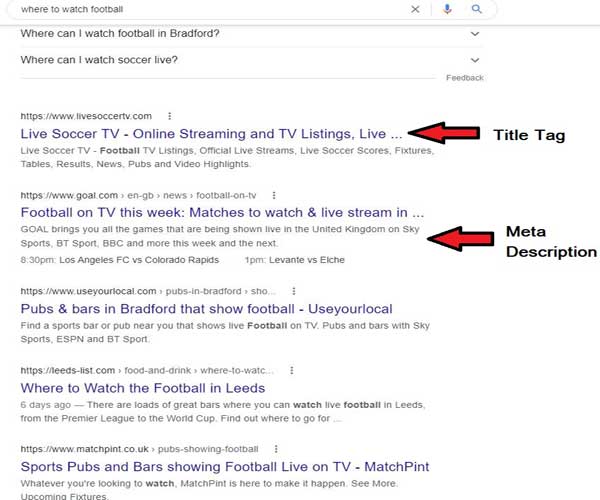600x500 pixels.
Task: Open "Pubs & bars in Bradford" result
Action: (207, 309)
